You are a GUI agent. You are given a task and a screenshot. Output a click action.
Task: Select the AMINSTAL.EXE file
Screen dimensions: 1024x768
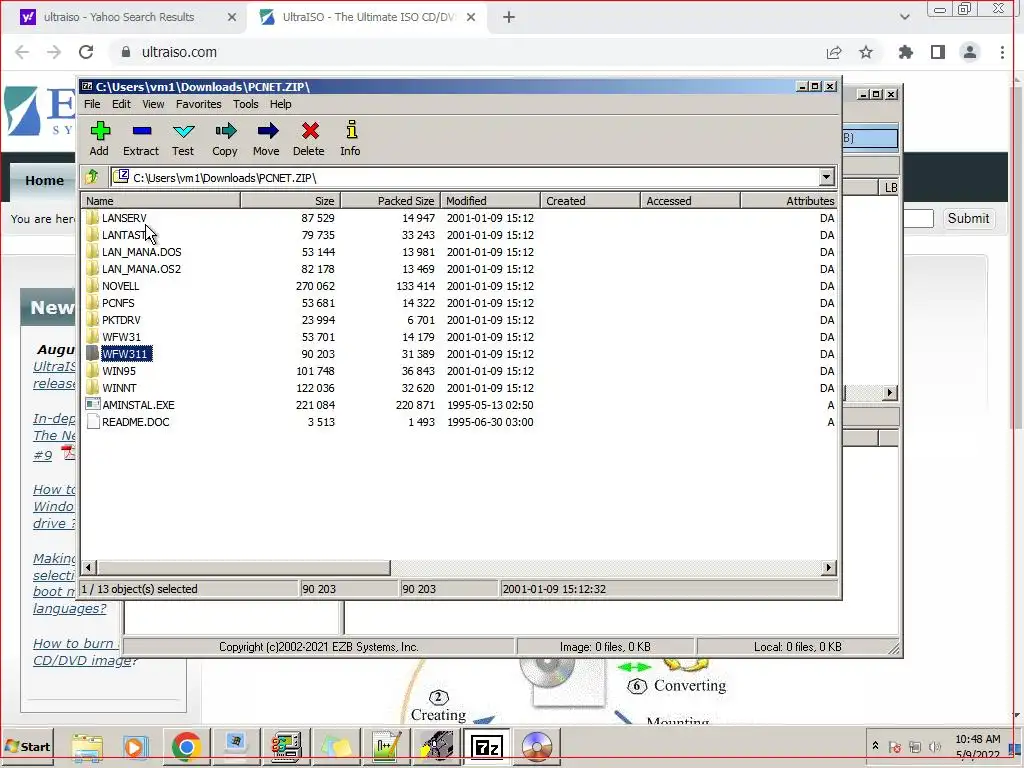pyautogui.click(x=138, y=405)
